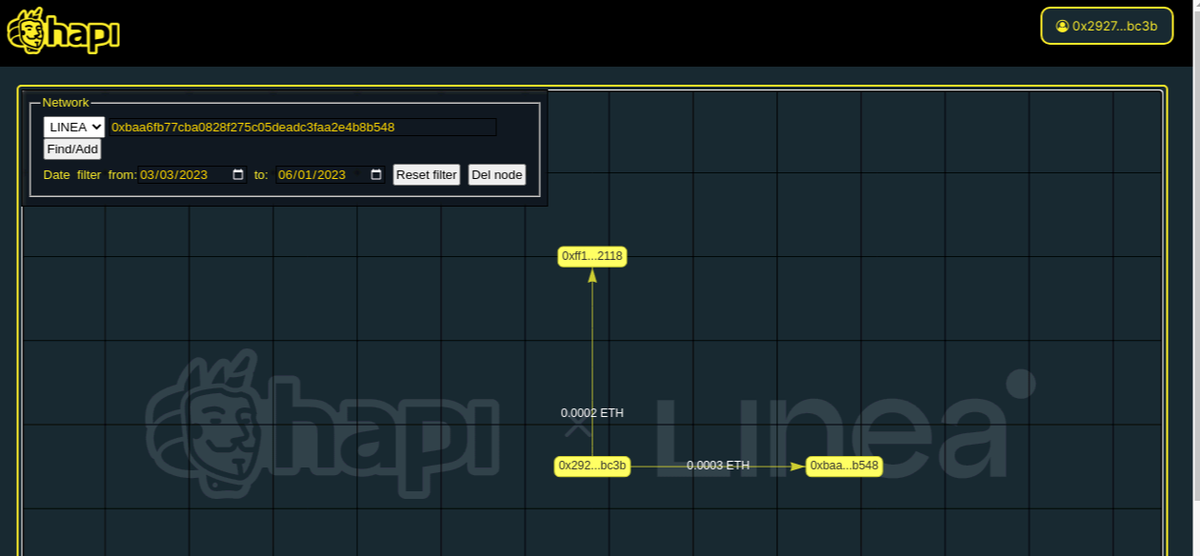Image resolution: width=1200 pixels, height=556 pixels.
Task: Open calendar picker for the from date
Action: (x=238, y=175)
